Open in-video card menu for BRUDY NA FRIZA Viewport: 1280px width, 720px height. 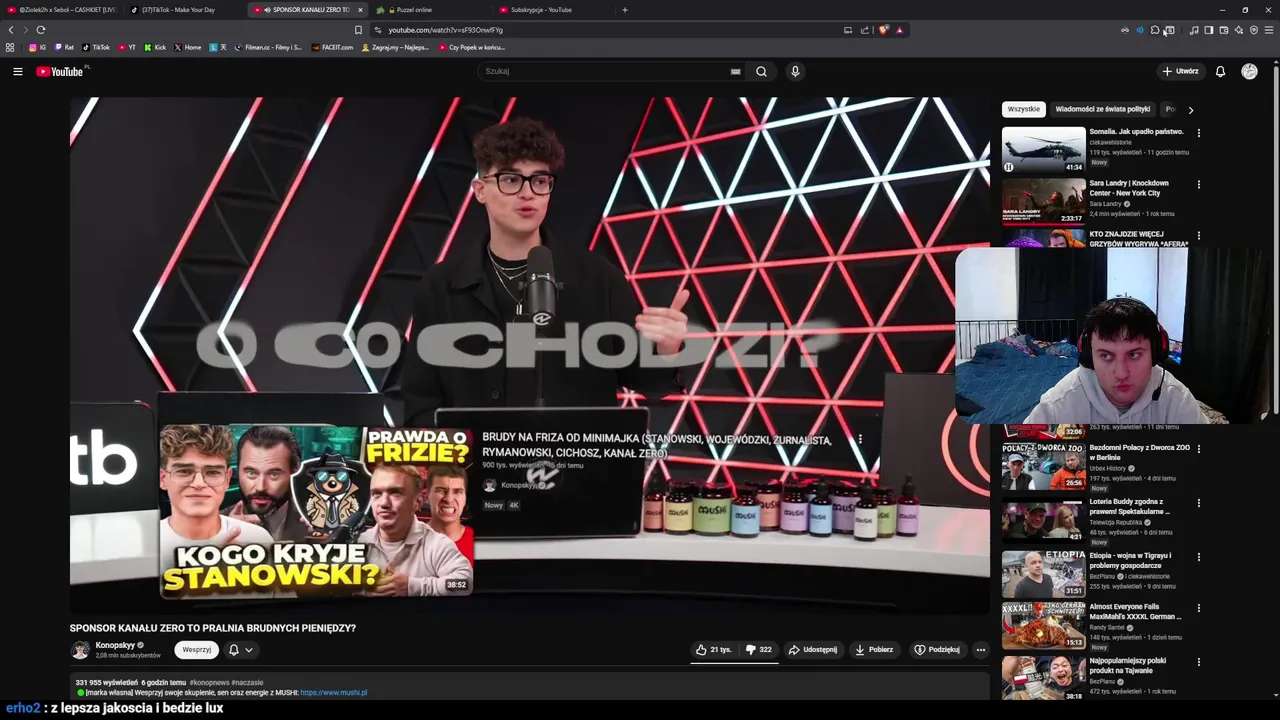coord(859,439)
